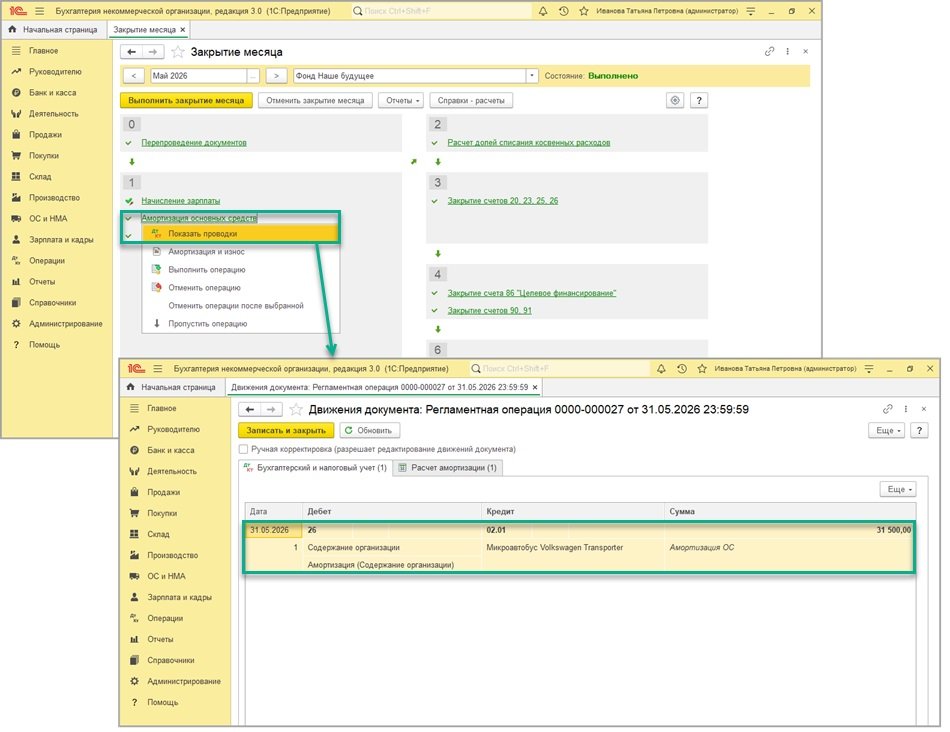Click the help question button in Закрытие месяца
The width and height of the screenshot is (950, 732).
(x=699, y=101)
